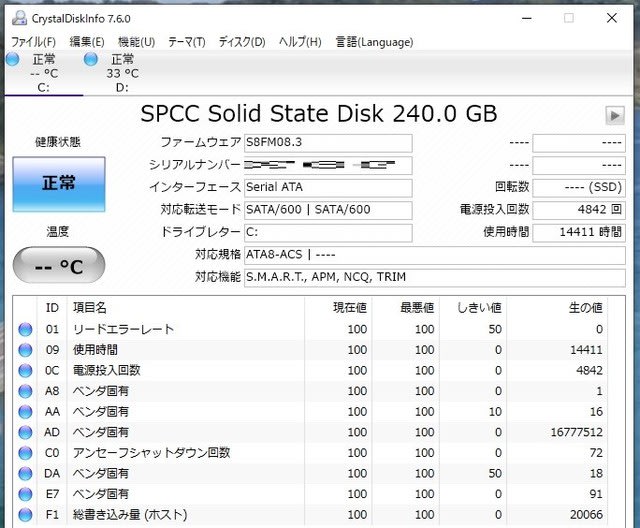
Task: Open the テーマ(T) menu
Action: [187, 42]
